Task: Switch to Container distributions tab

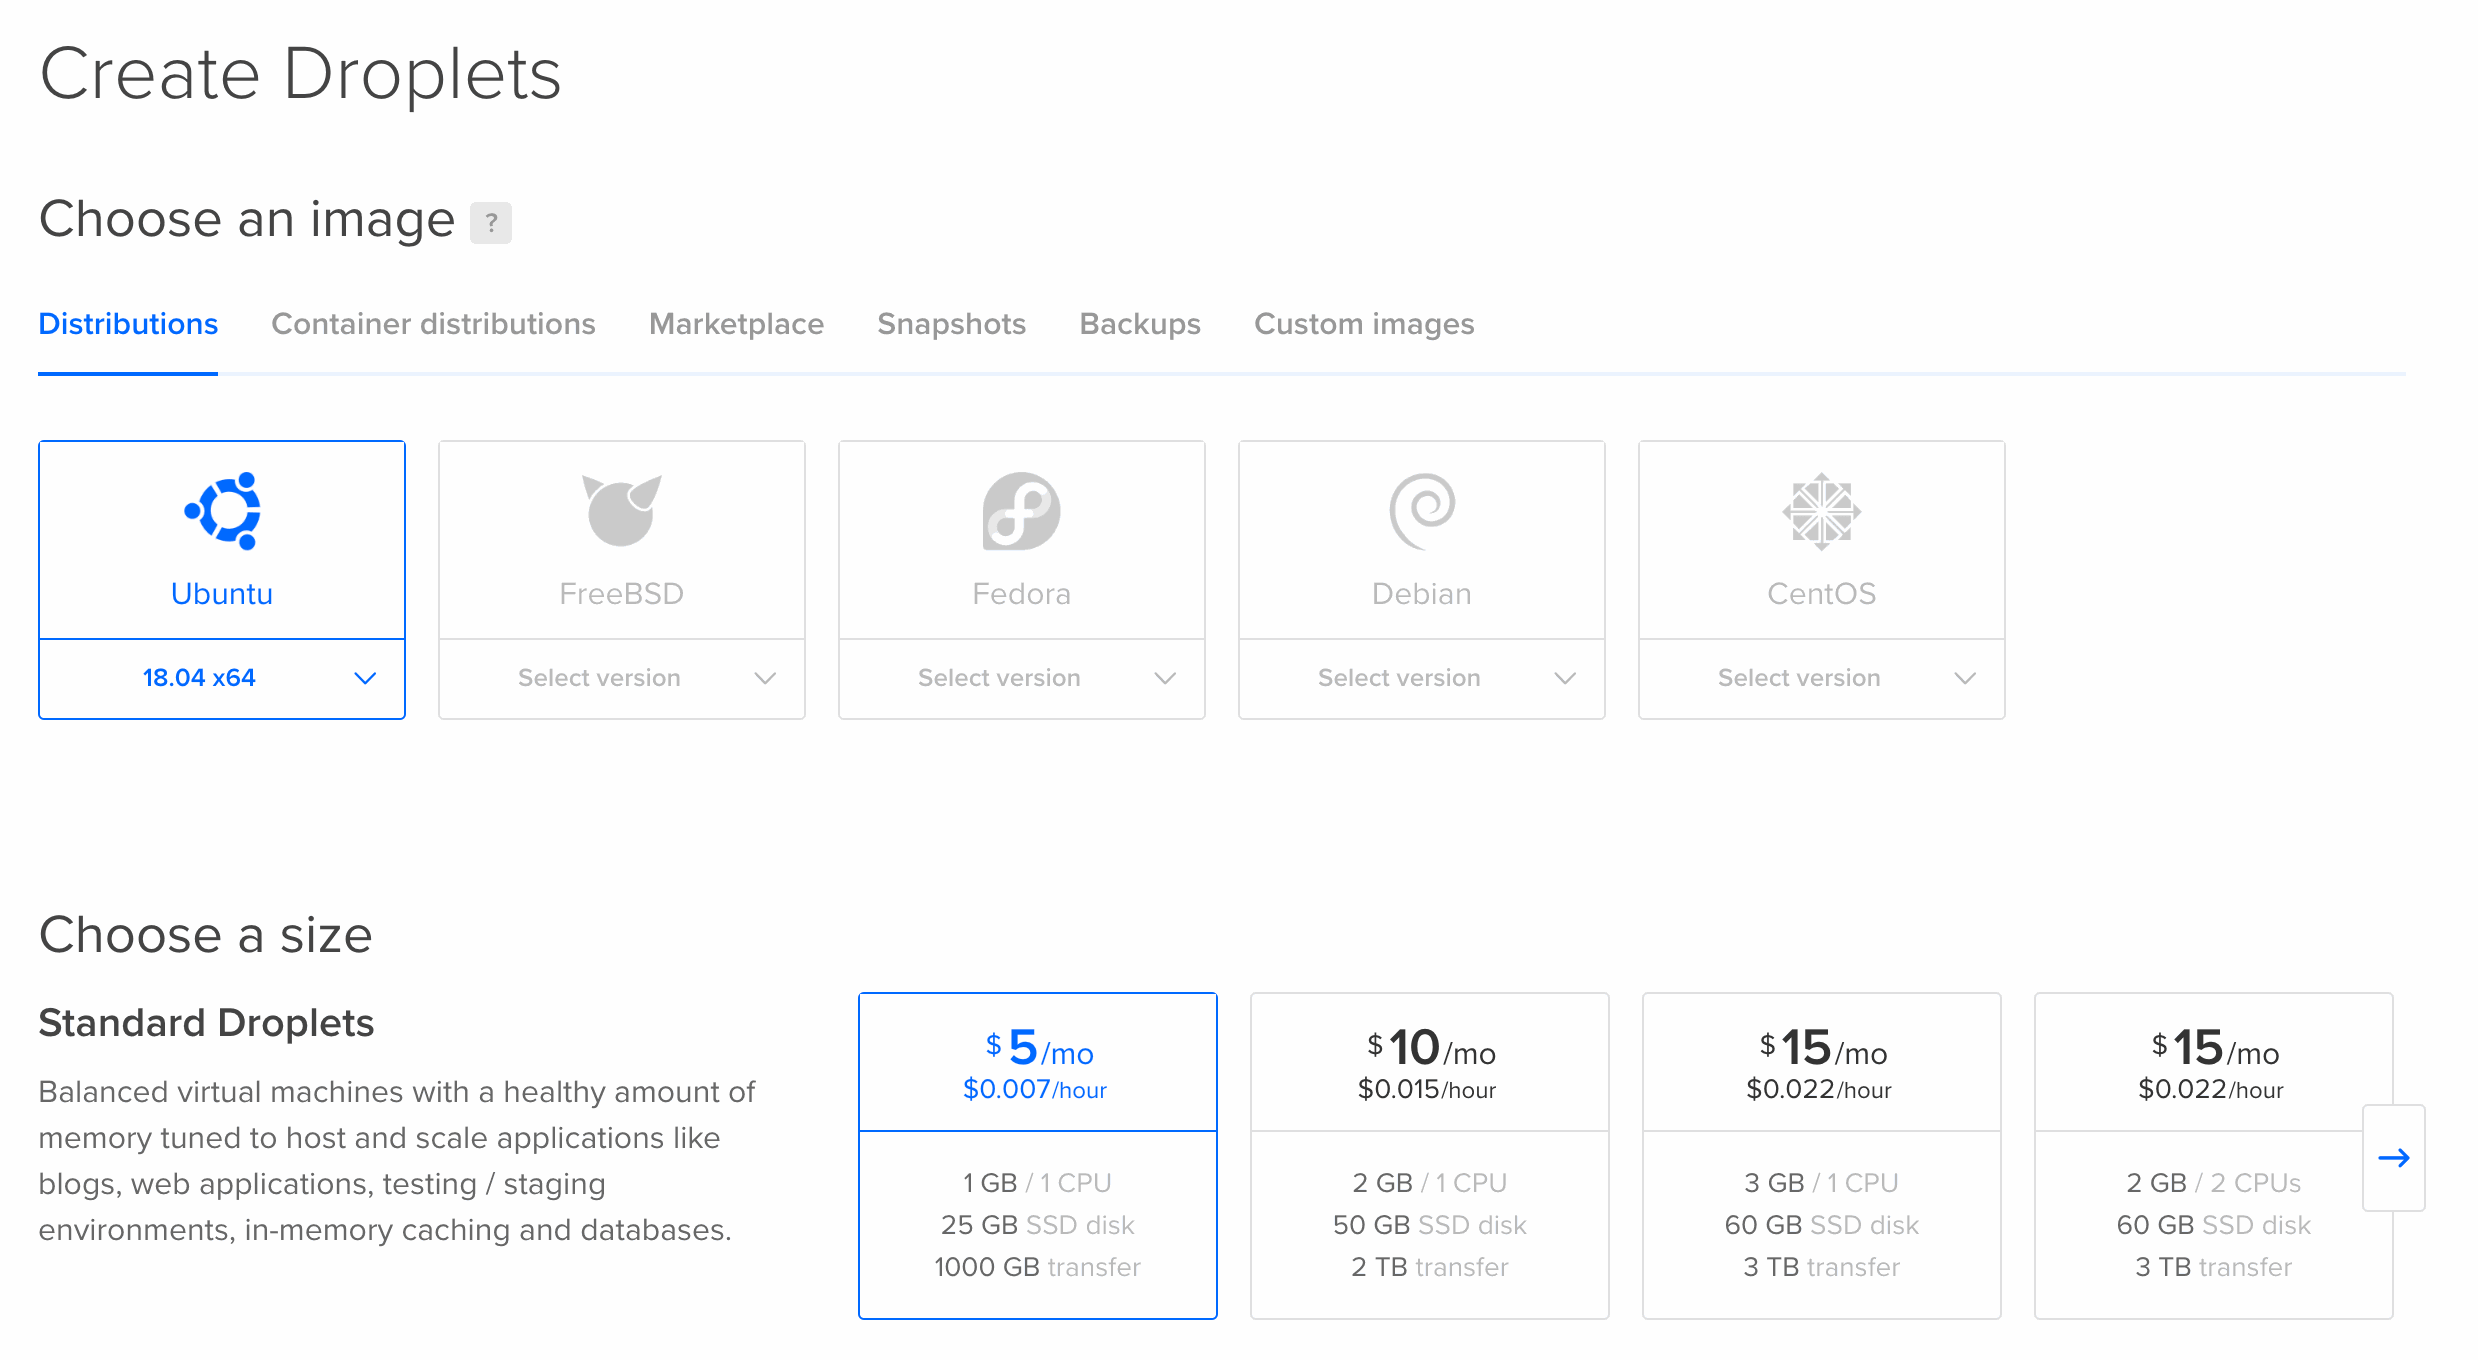Action: tap(433, 324)
